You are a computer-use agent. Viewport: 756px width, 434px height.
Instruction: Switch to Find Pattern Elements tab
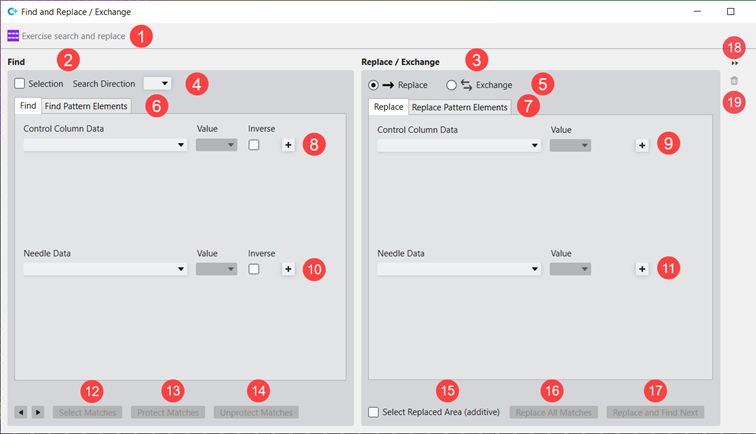(x=86, y=106)
